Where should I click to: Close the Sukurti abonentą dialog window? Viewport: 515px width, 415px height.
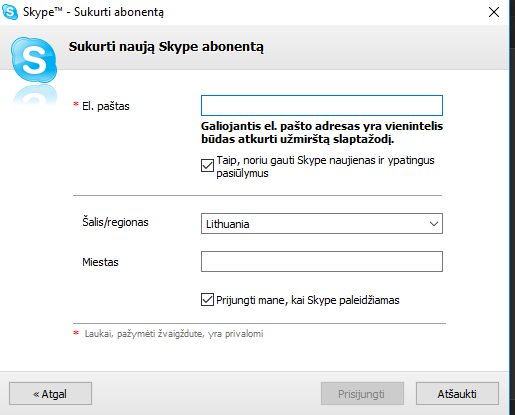pyautogui.click(x=494, y=12)
